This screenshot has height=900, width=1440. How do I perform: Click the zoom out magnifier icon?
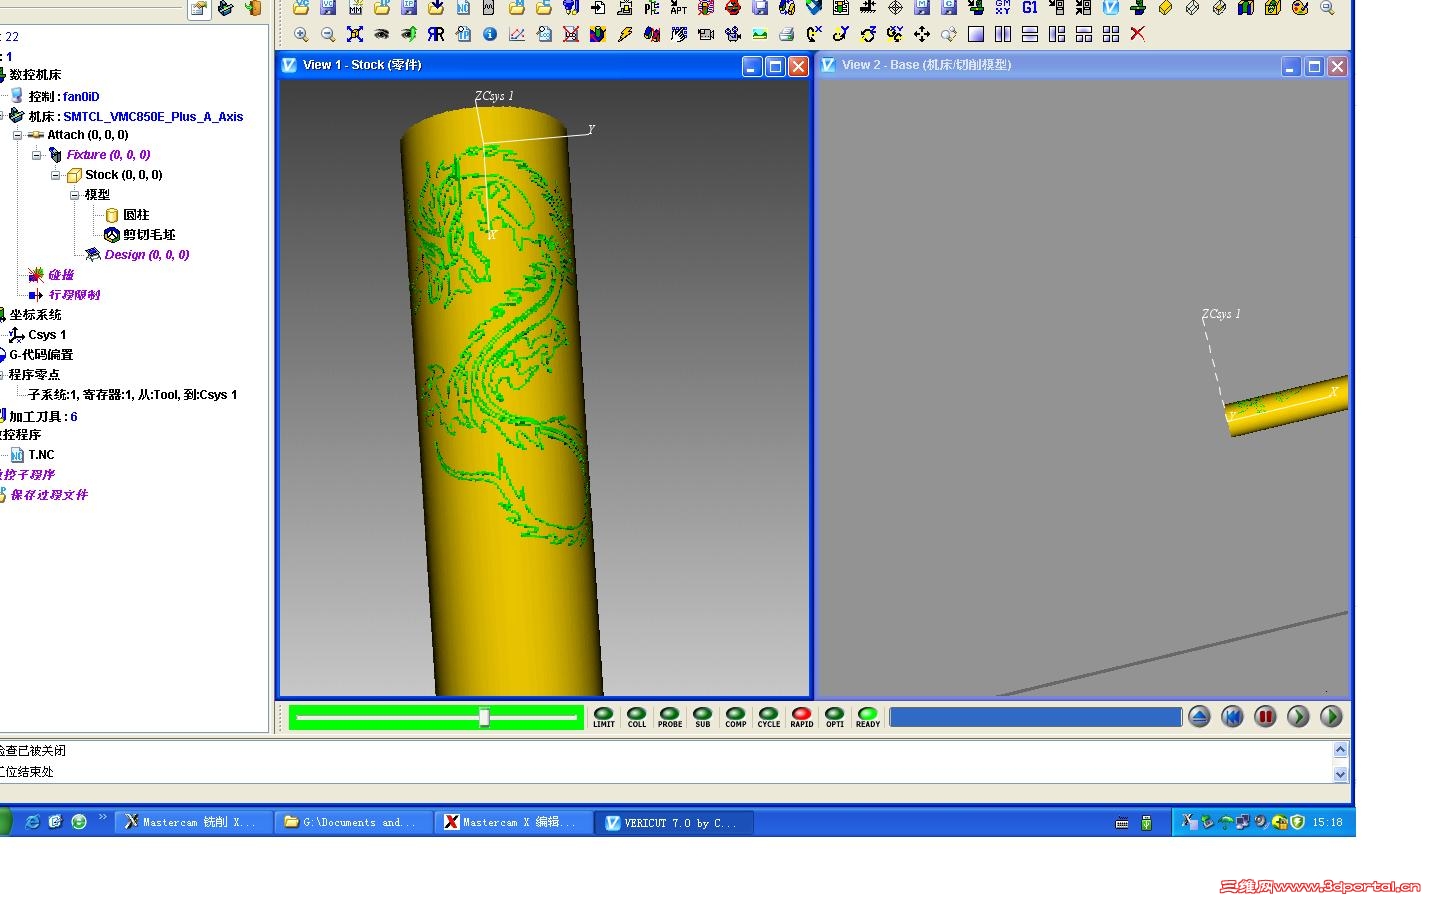(328, 34)
